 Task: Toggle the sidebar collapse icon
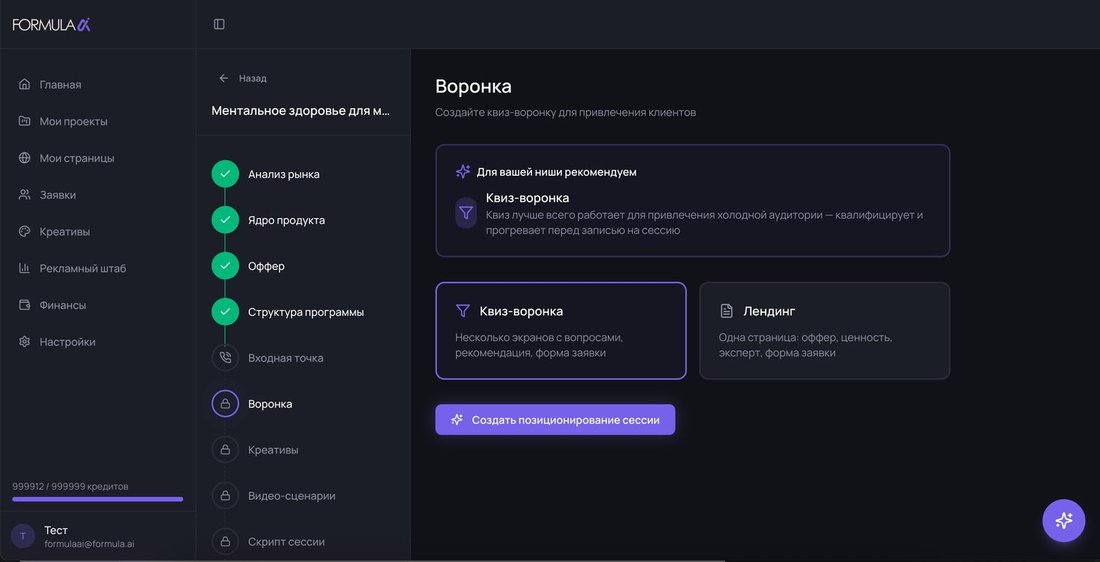pos(219,25)
